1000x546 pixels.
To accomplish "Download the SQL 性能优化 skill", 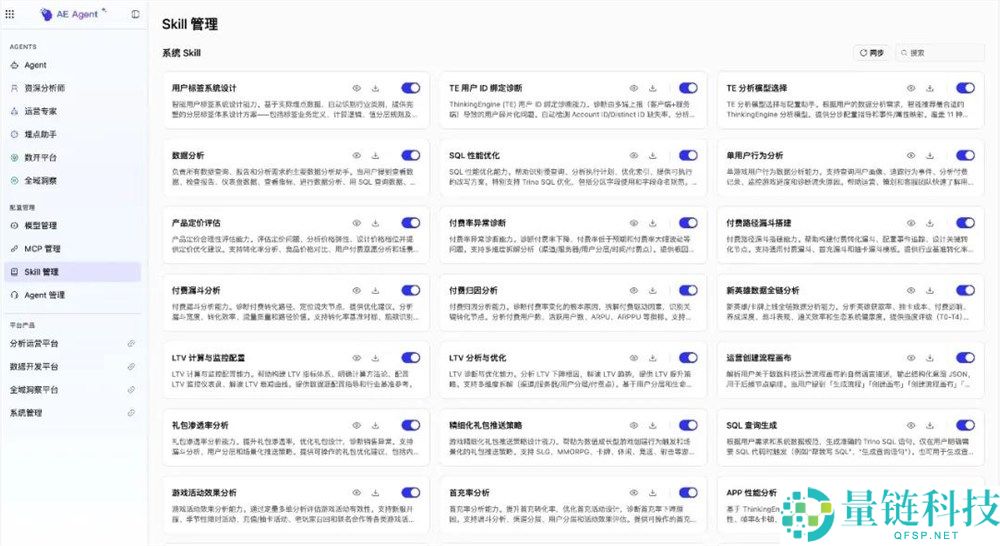I will point(652,156).
